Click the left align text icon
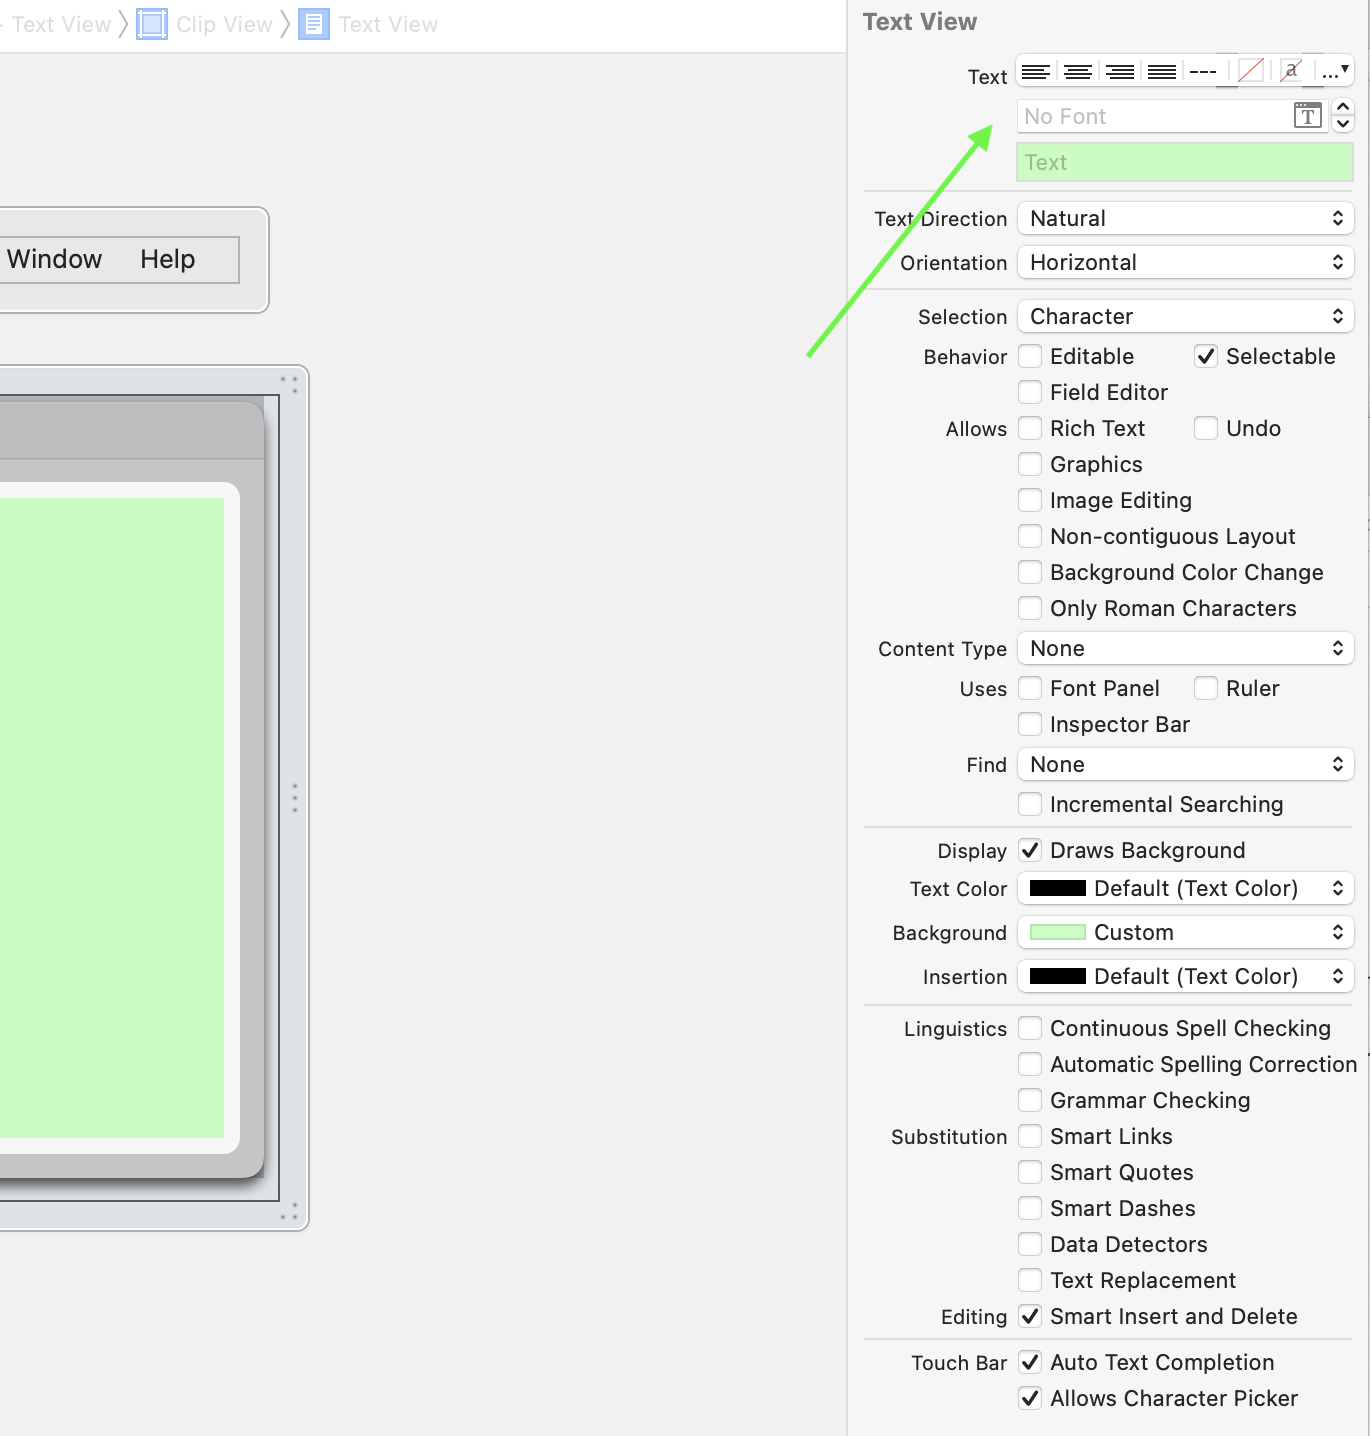Viewport: 1370px width, 1436px height. 1036,72
